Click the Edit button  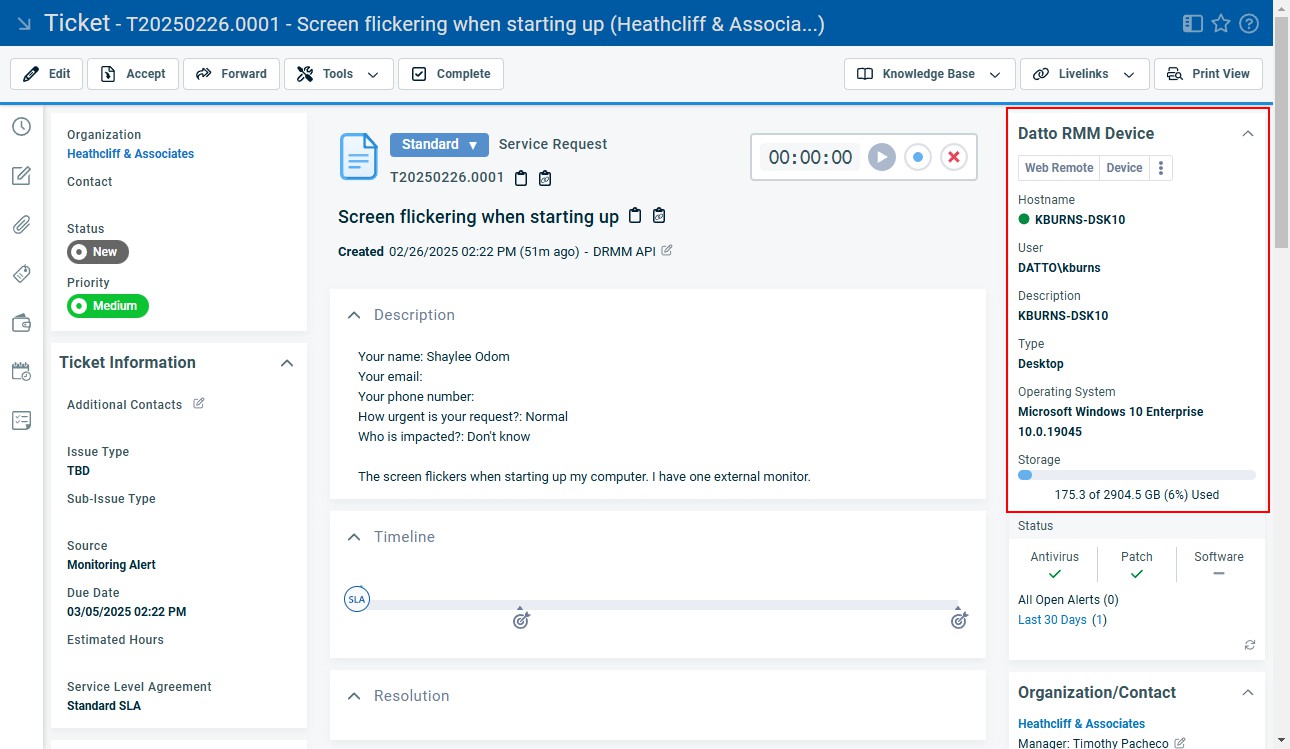click(x=46, y=74)
